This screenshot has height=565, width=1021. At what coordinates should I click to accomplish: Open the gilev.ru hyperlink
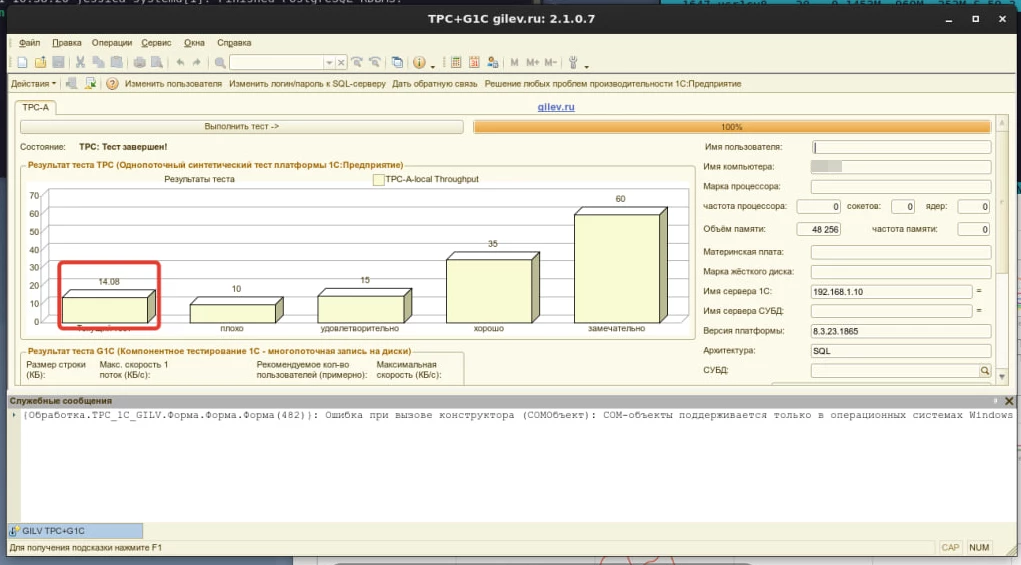(x=555, y=106)
